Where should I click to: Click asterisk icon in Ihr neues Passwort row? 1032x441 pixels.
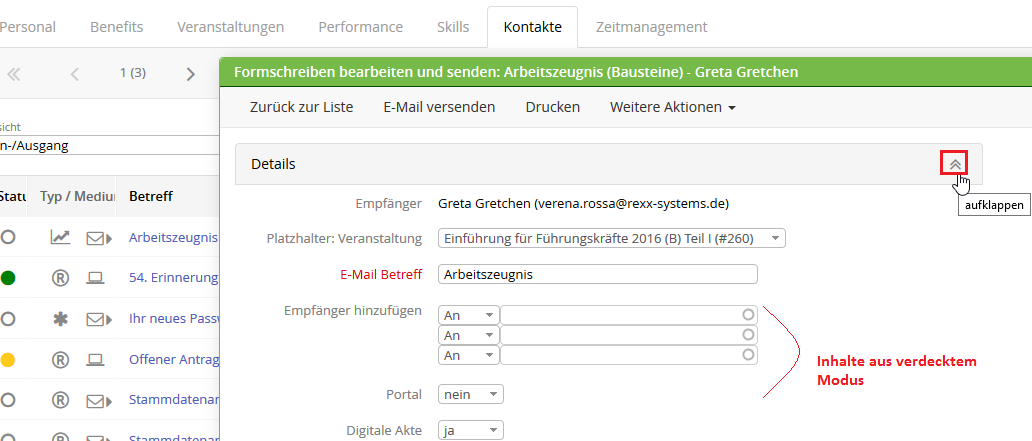click(x=61, y=319)
